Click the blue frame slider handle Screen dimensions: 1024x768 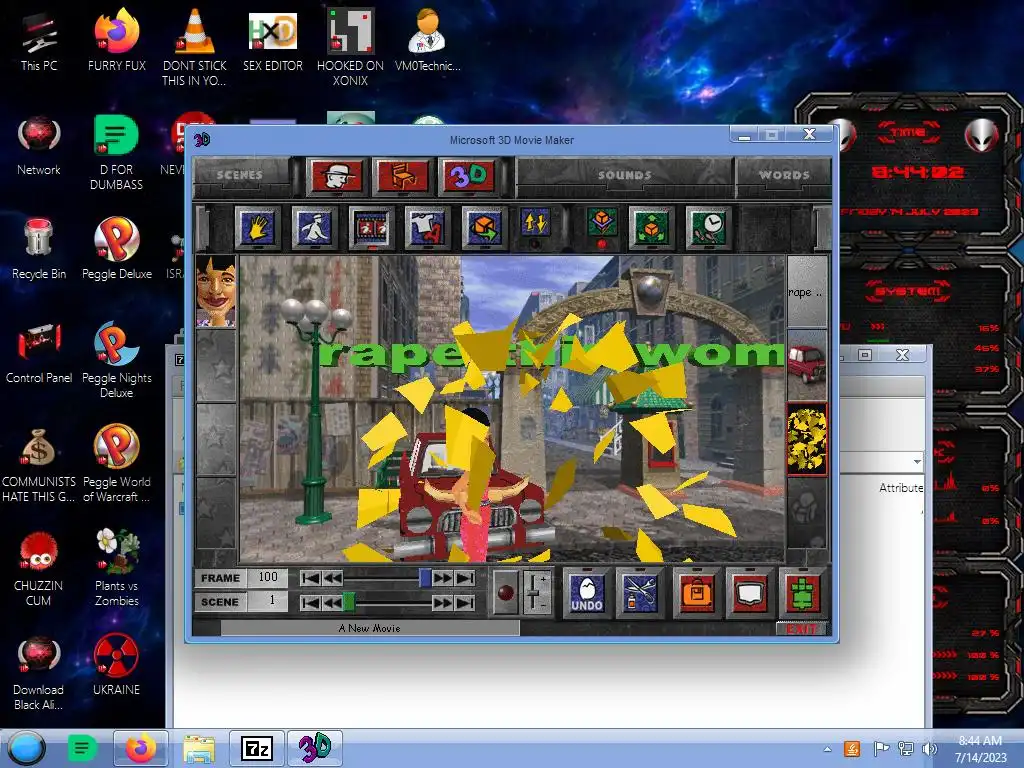[425, 577]
